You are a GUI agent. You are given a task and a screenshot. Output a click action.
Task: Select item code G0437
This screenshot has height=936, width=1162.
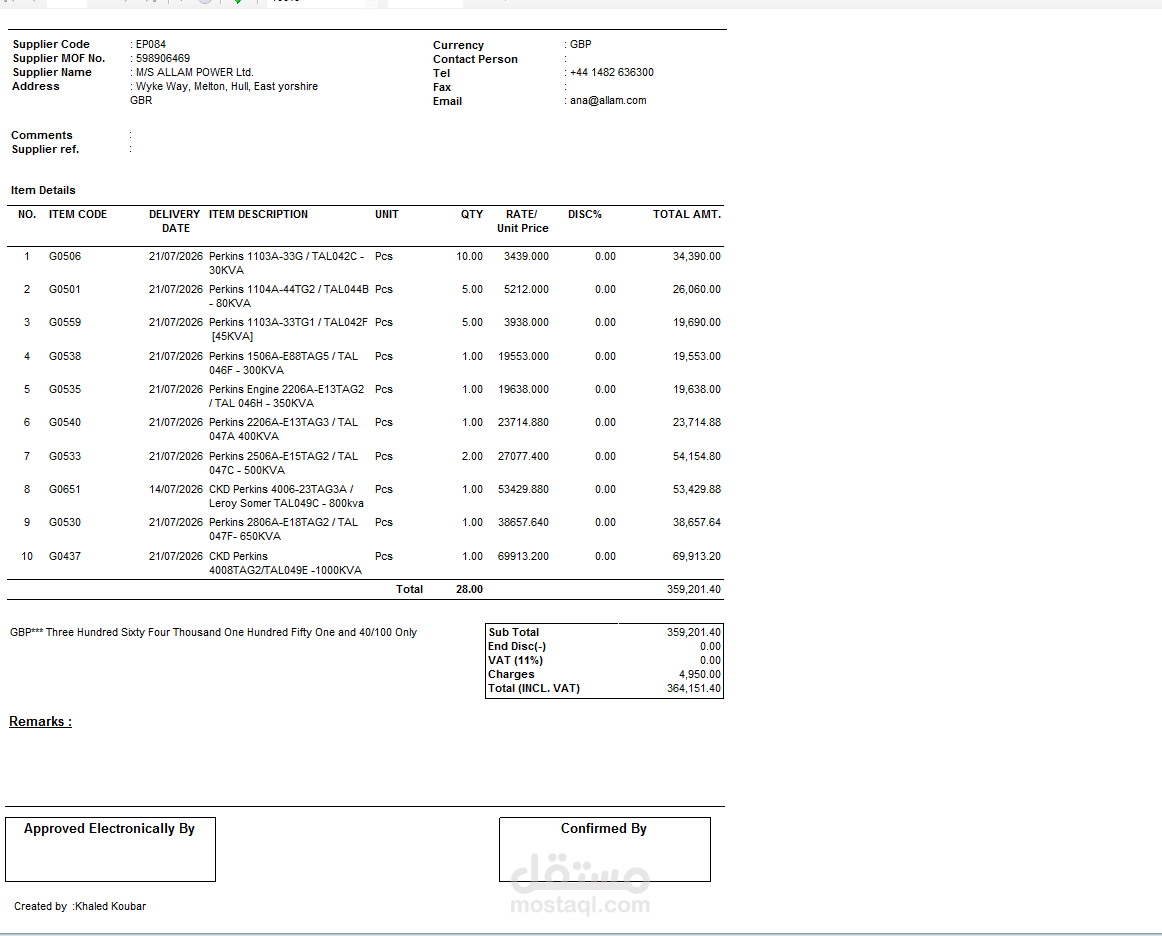pyautogui.click(x=65, y=557)
